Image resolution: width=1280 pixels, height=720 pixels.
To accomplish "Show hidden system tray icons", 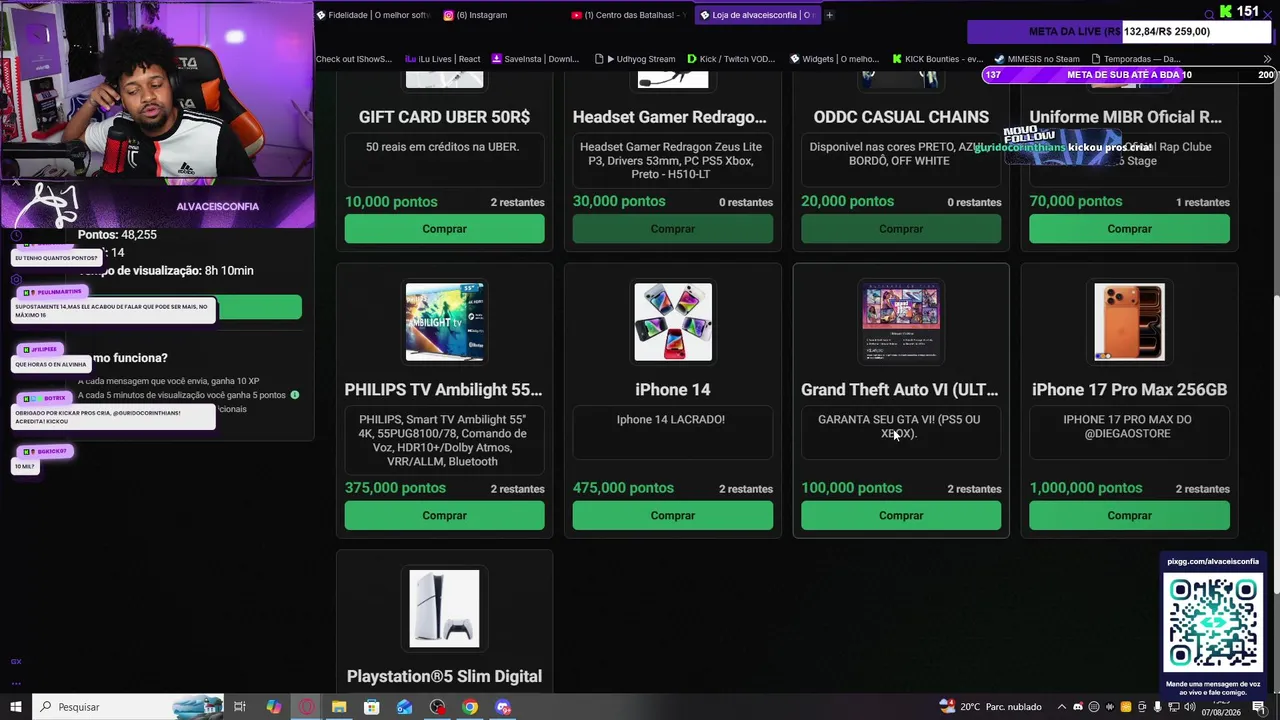I will (1062, 707).
